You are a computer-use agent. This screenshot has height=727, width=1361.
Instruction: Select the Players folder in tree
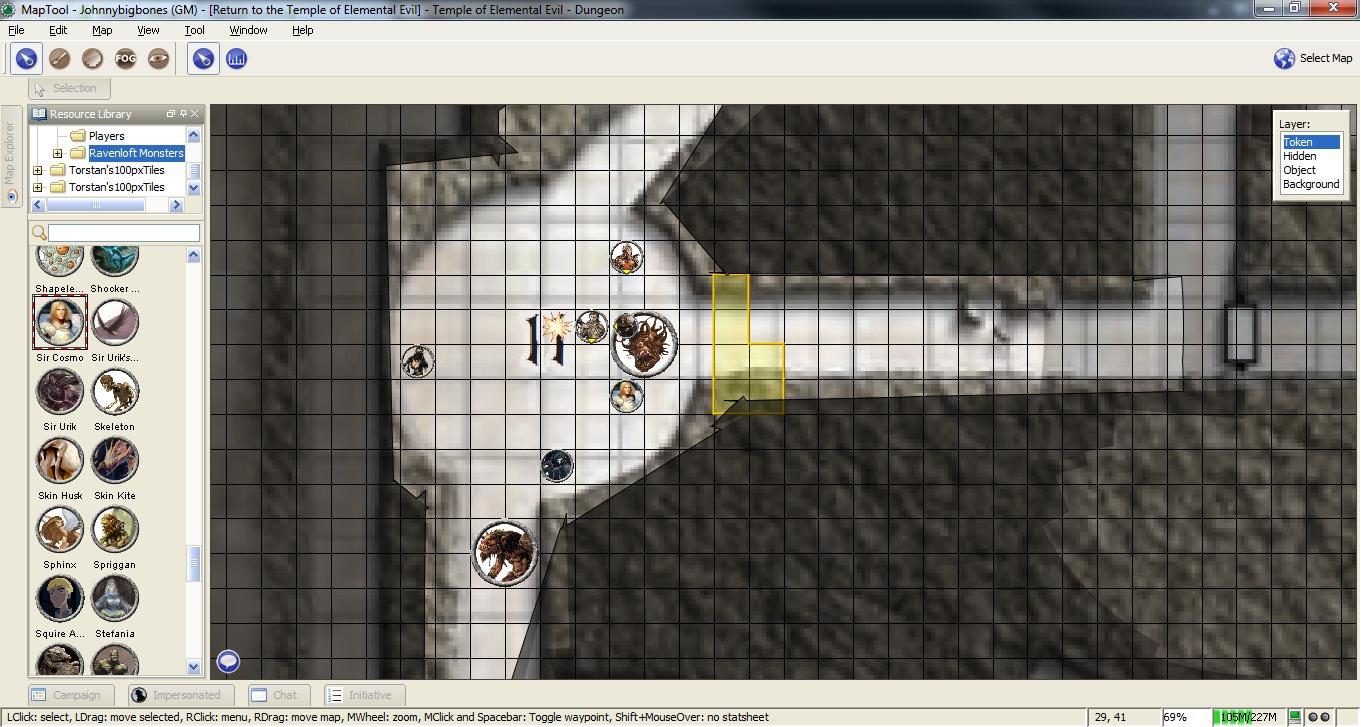tap(98, 136)
